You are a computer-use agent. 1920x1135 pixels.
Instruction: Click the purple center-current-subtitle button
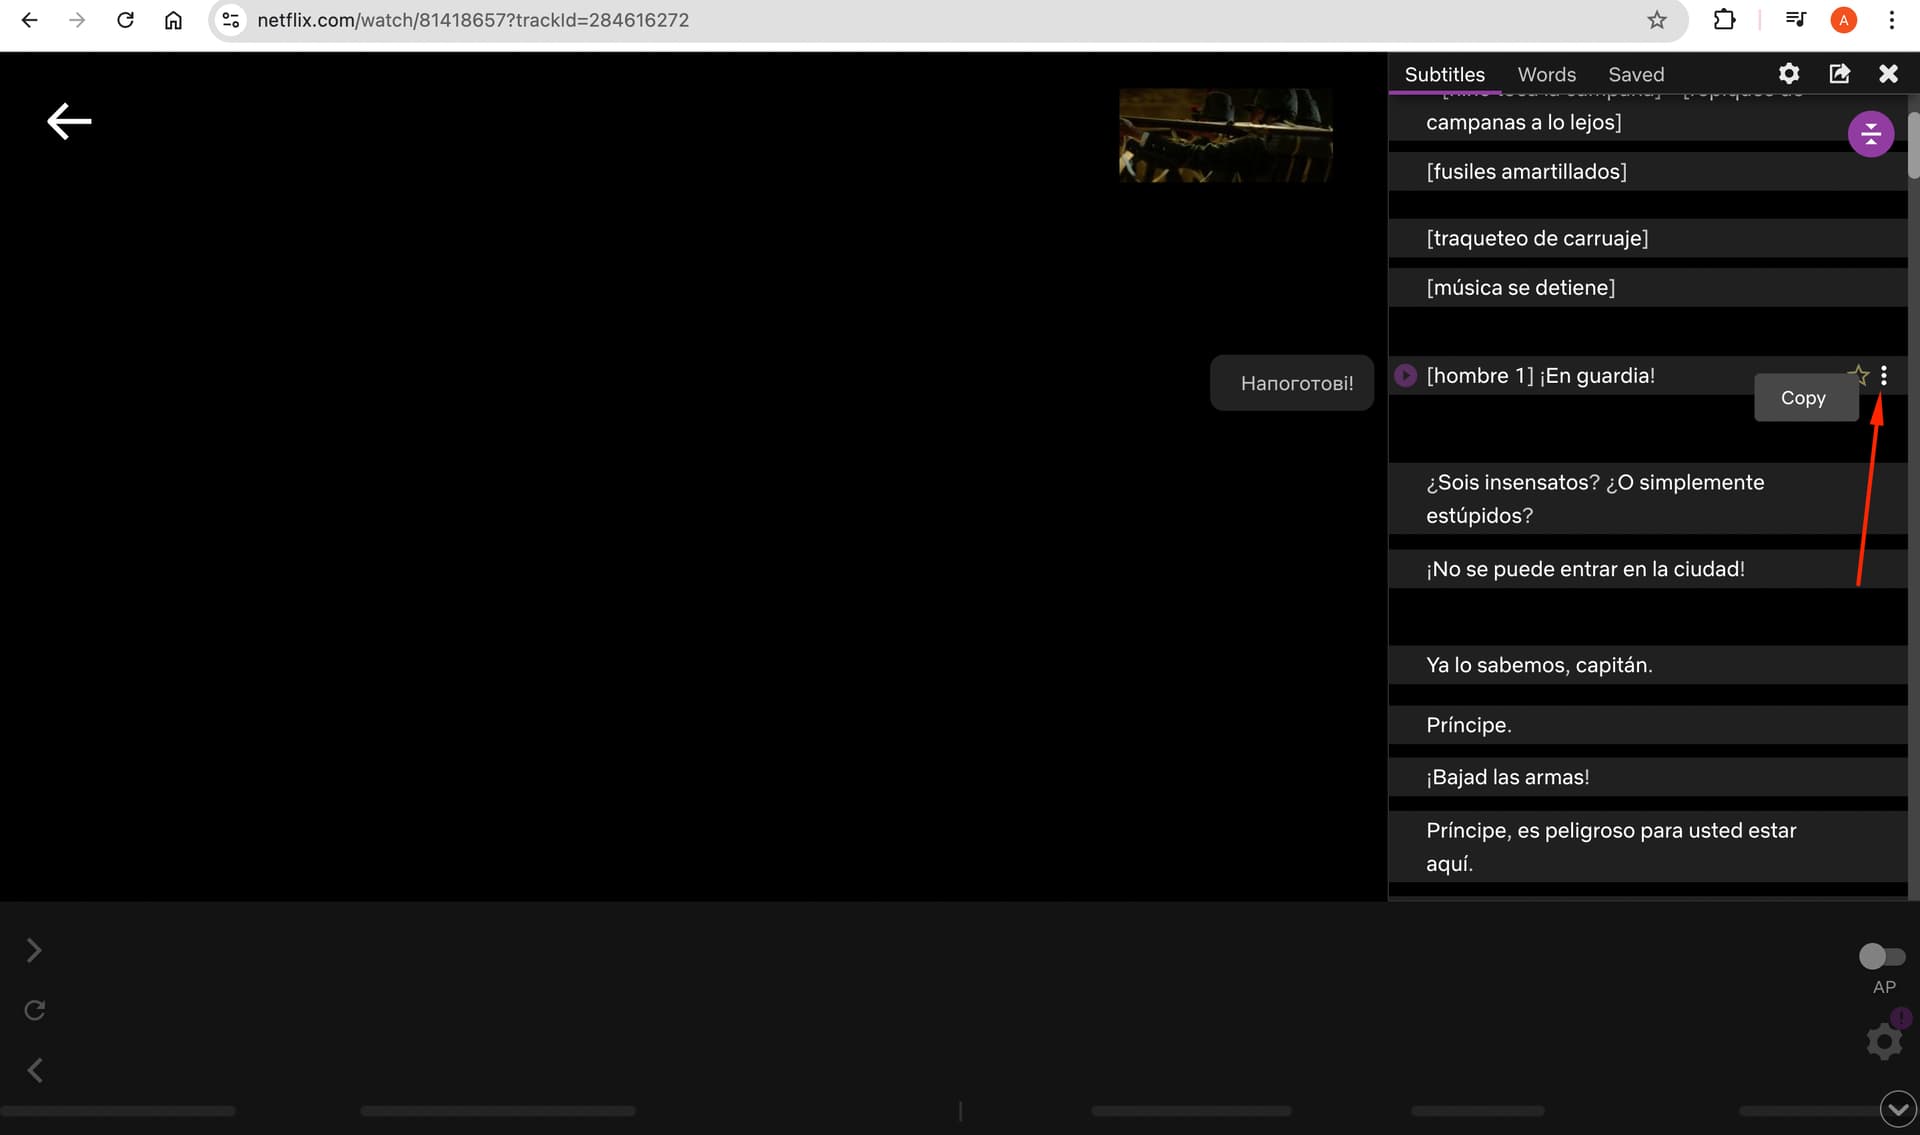[1870, 134]
